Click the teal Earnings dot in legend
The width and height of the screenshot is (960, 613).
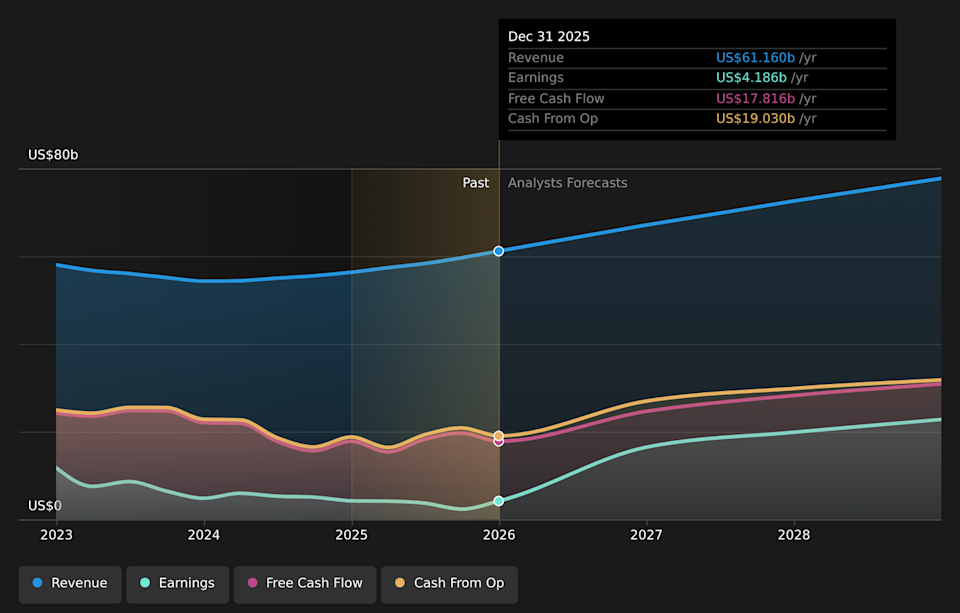coord(145,583)
